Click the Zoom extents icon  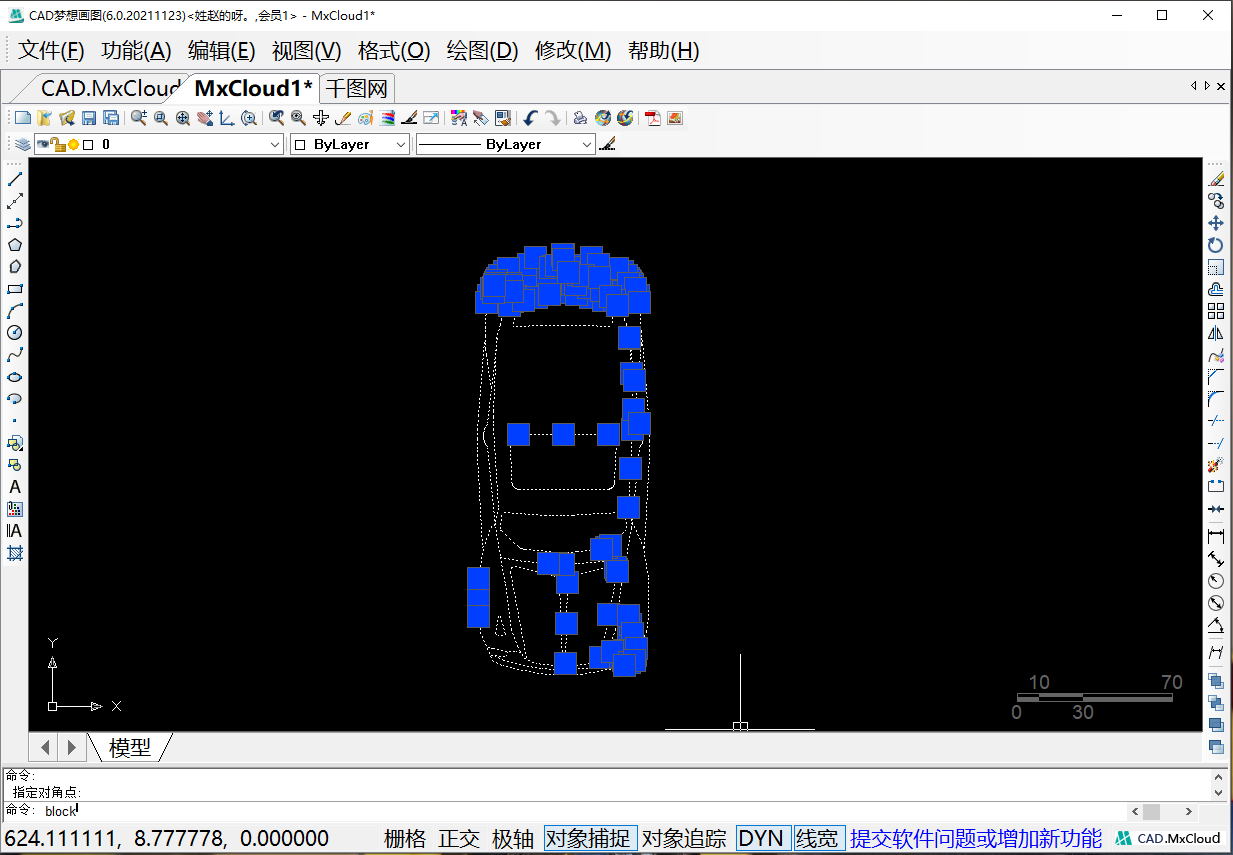[x=183, y=118]
